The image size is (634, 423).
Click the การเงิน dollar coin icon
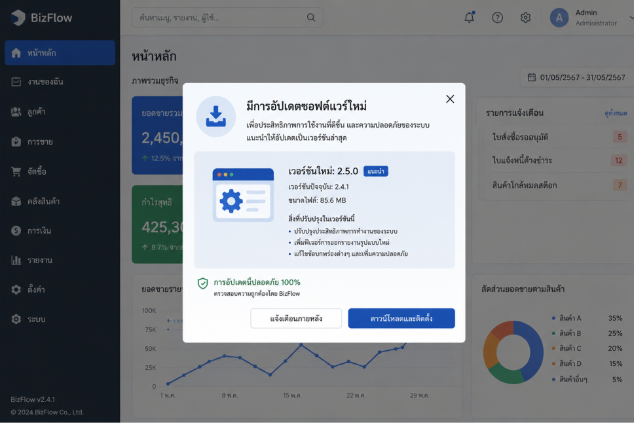click(16, 231)
